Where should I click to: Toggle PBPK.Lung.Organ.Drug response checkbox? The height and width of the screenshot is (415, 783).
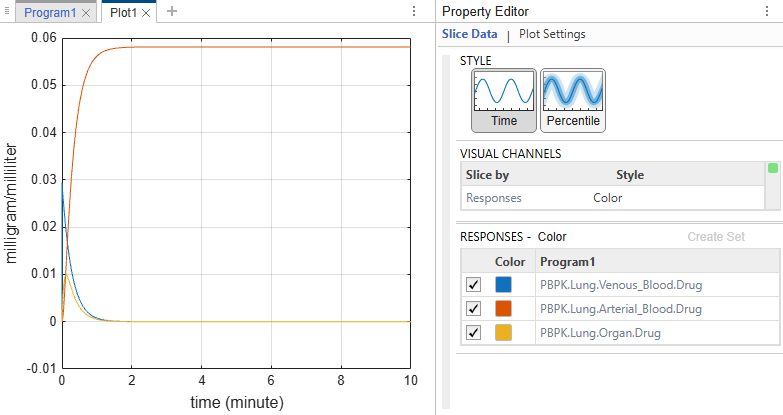pos(473,333)
